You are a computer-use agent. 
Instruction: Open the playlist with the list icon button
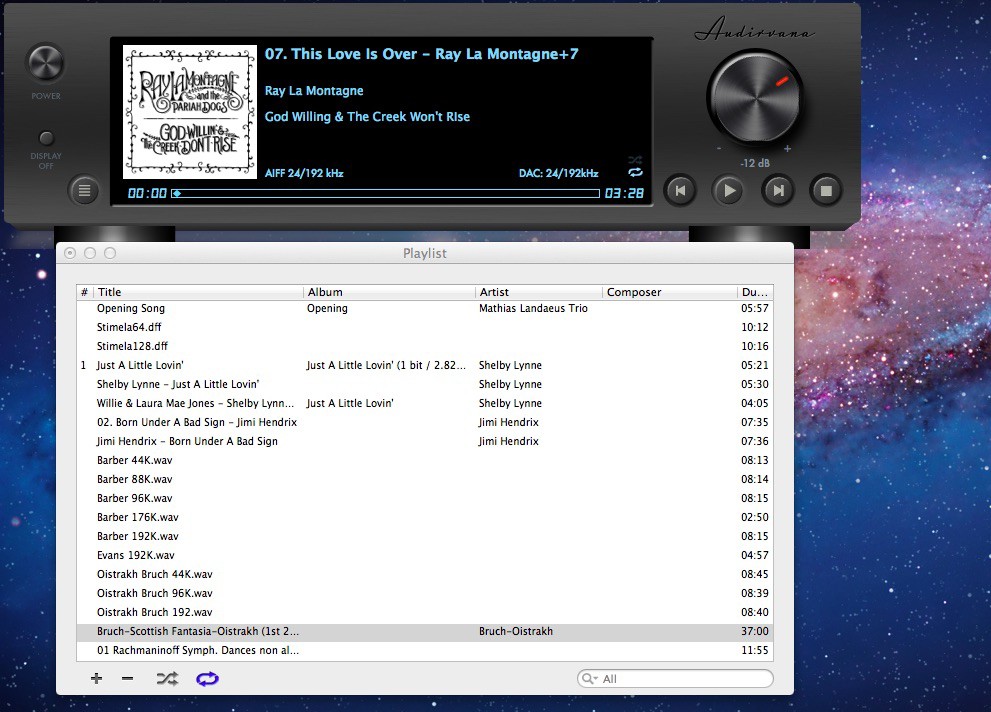tap(84, 190)
